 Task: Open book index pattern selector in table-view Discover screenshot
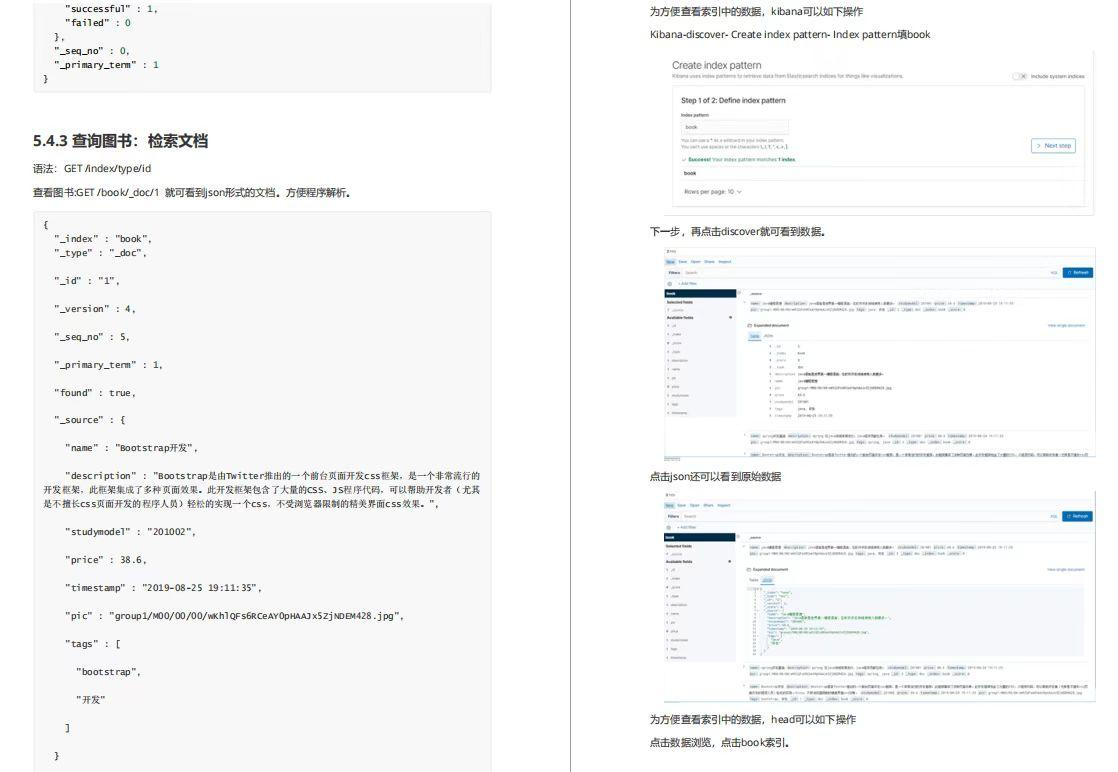700,293
